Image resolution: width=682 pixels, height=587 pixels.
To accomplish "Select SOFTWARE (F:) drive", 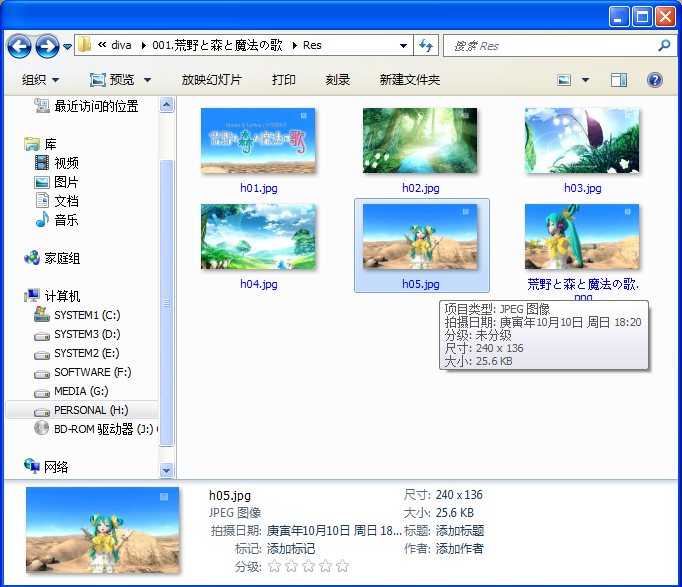I will (x=83, y=372).
